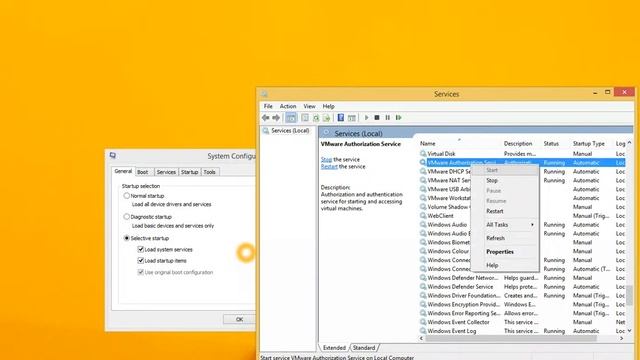
Task: Expand the All Tasks submenu
Action: (505, 225)
